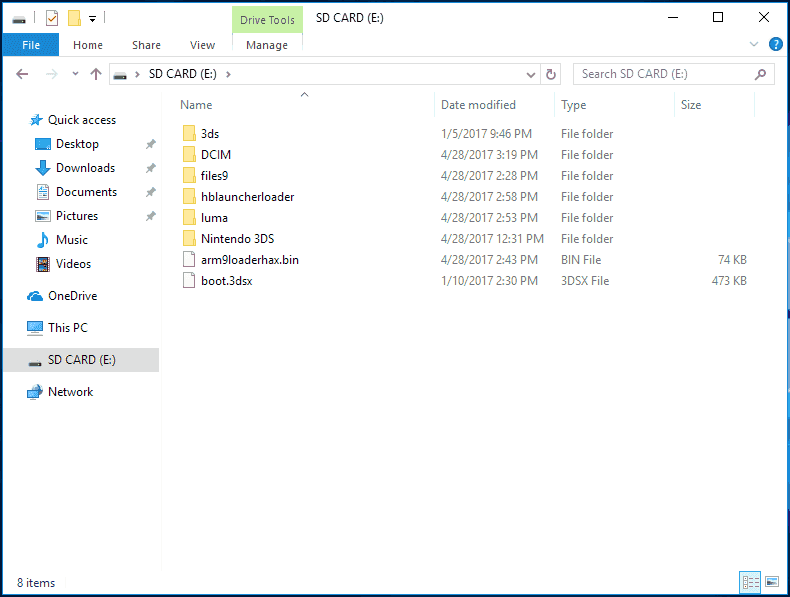This screenshot has width=790, height=597.
Task: Open the Share ribbon tab
Action: point(146,45)
